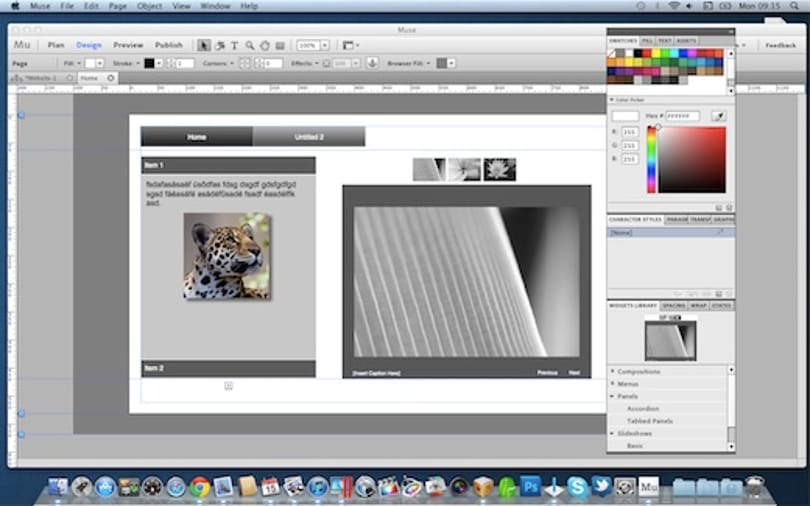The image size is (810, 506).
Task: Click the rainbow hue slider strip
Action: (651, 160)
